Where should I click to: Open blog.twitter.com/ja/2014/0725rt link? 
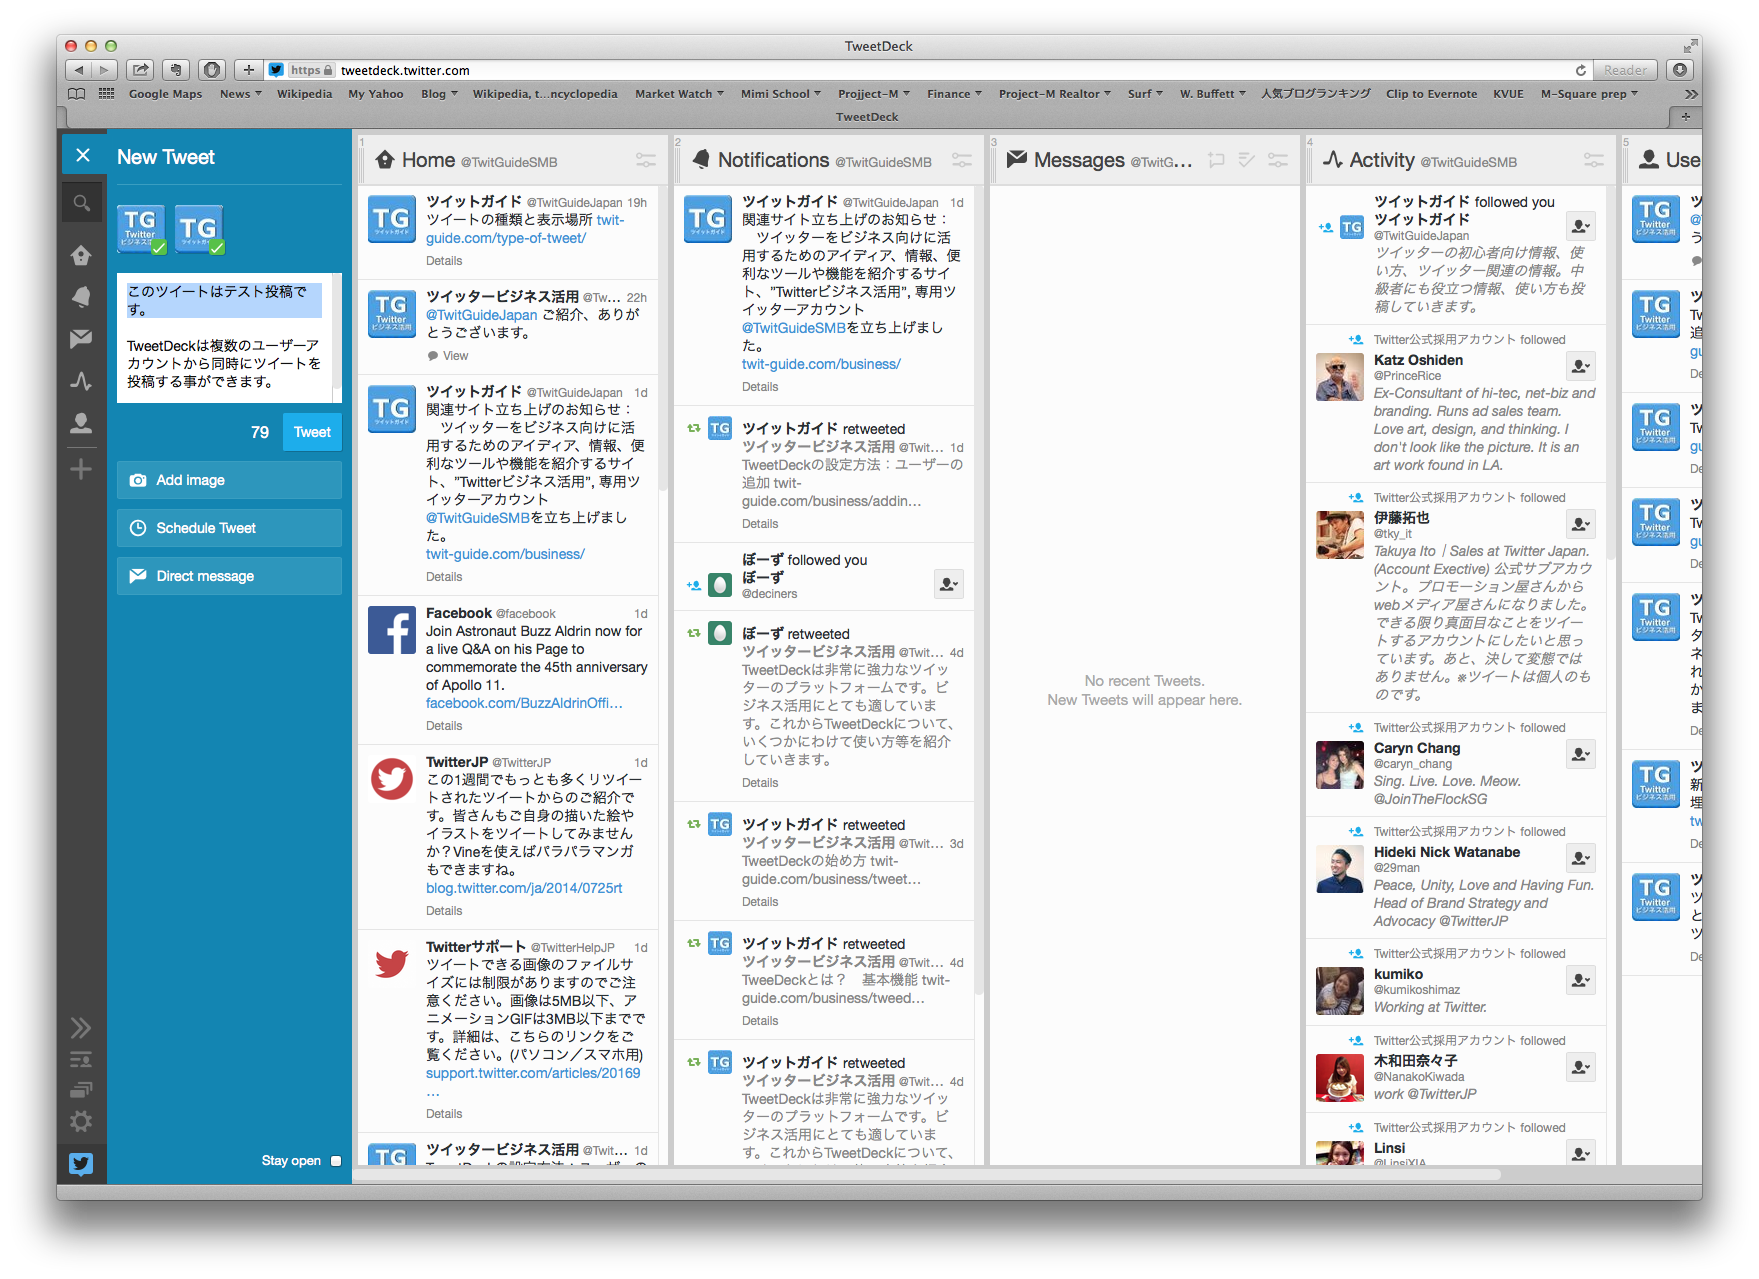coord(524,888)
